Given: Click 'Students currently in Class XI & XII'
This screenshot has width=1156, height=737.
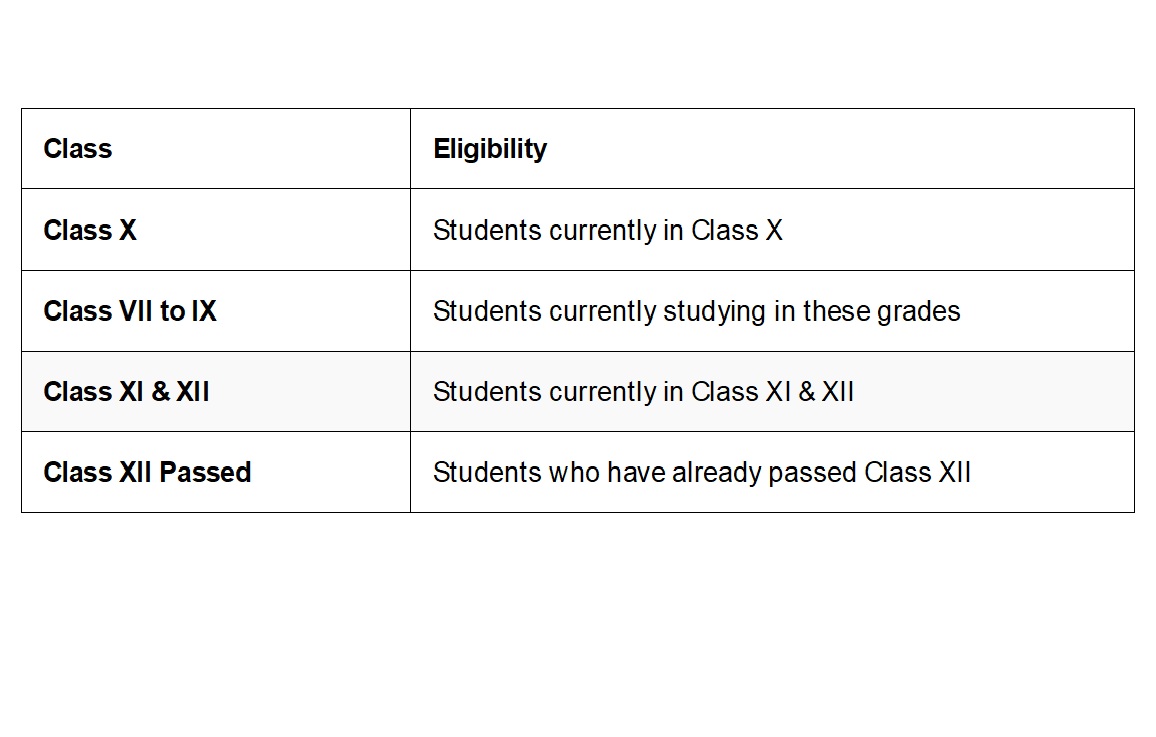Looking at the screenshot, I should (x=644, y=392).
